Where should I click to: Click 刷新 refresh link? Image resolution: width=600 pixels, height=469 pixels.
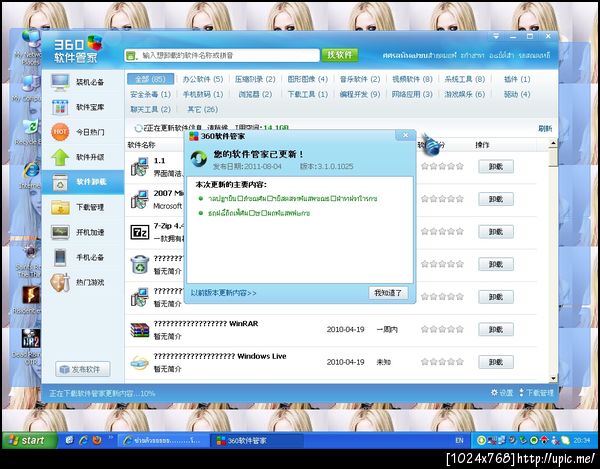(545, 129)
